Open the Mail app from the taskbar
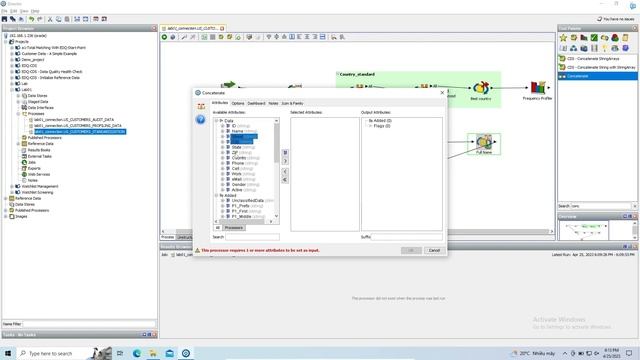 coord(169,353)
